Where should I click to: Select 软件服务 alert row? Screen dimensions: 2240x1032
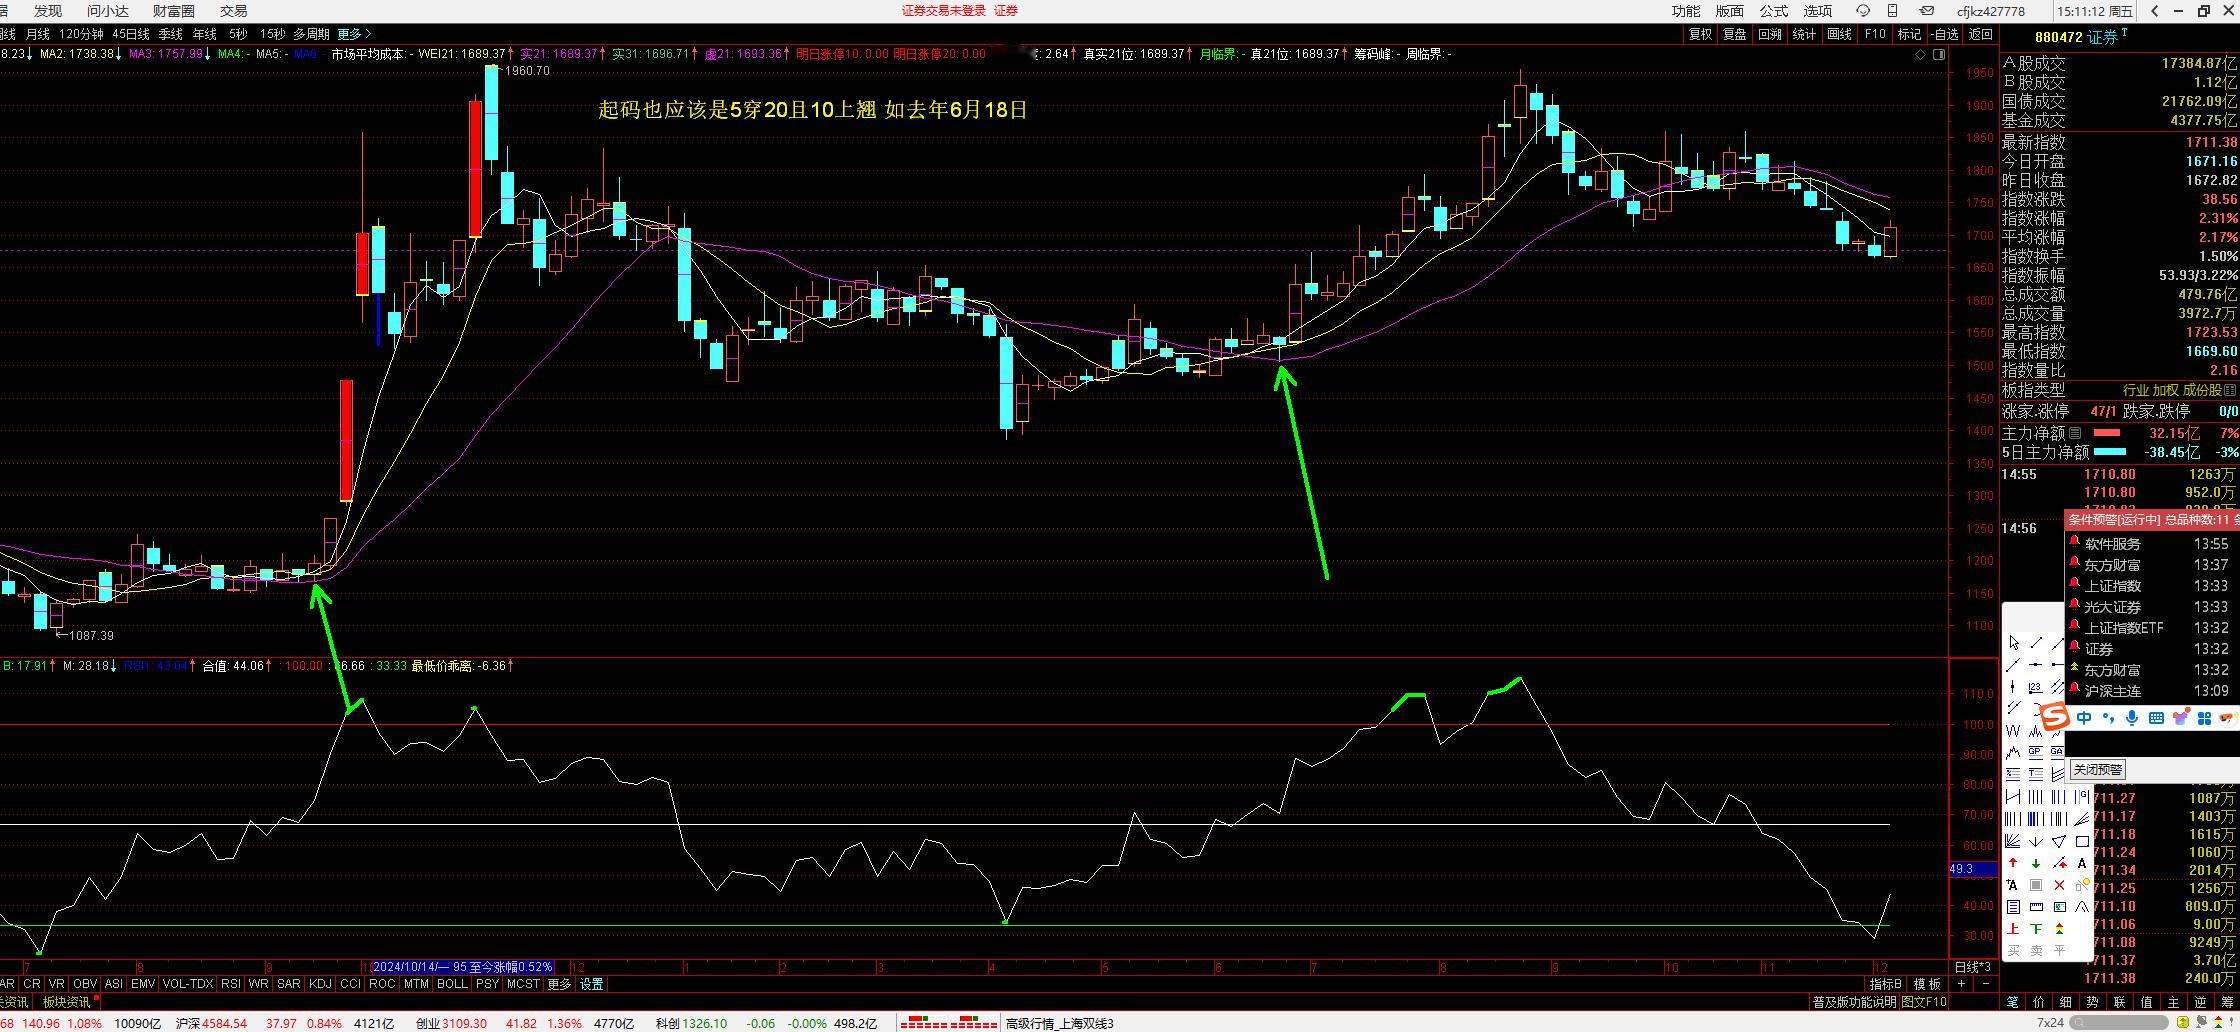point(2152,544)
